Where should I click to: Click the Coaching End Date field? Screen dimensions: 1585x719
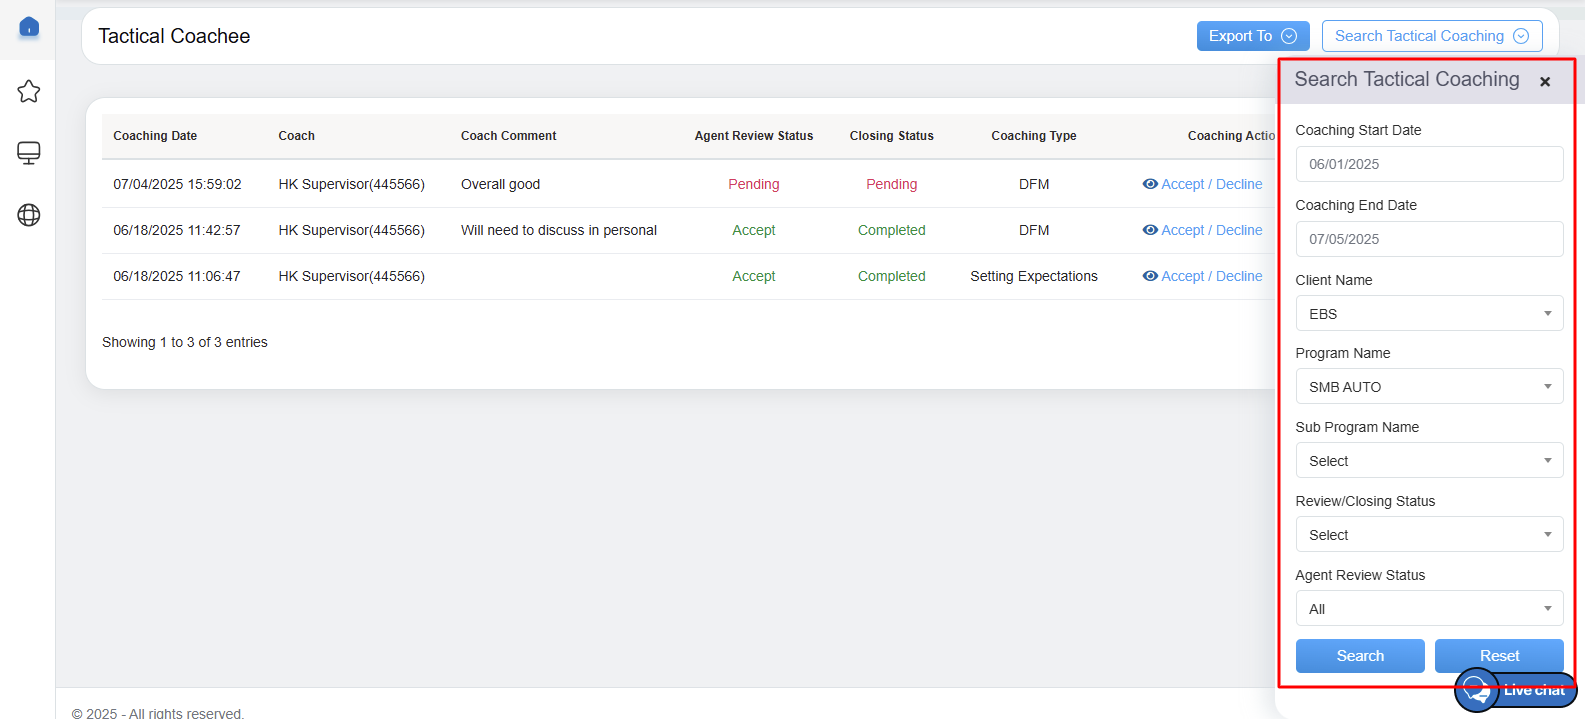1429,239
